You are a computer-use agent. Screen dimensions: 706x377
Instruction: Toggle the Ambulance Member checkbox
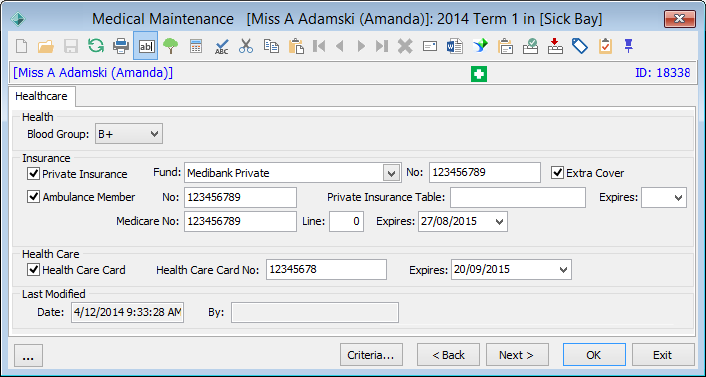(34, 197)
